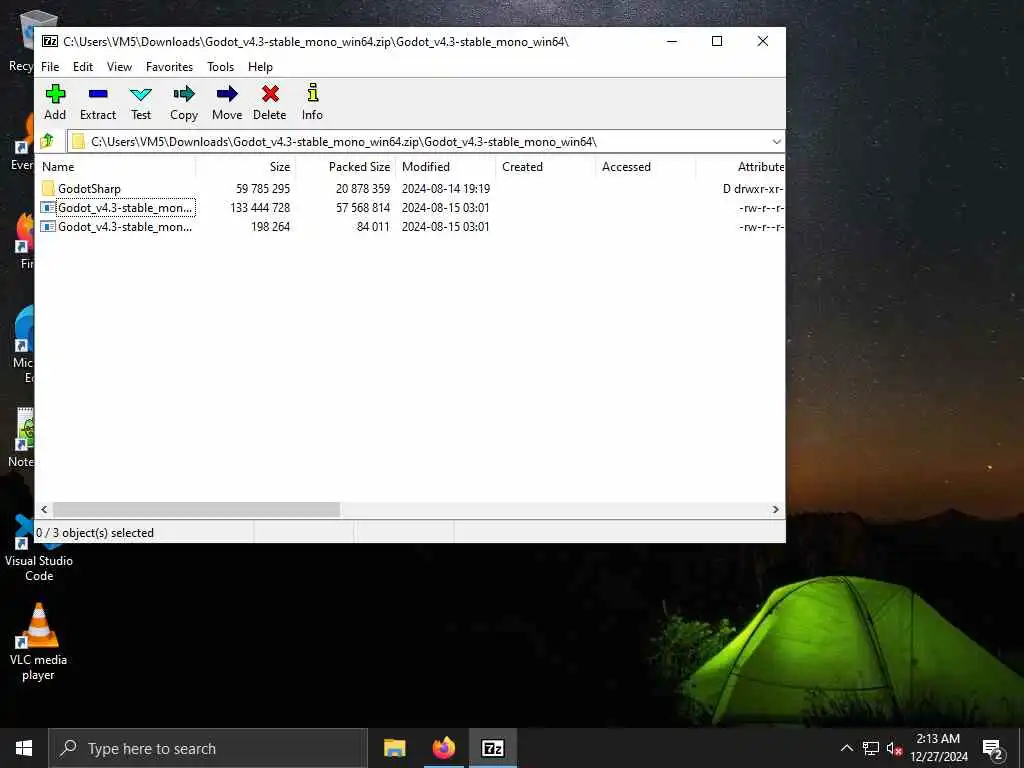Sort by the Name column header
The image size is (1024, 768).
[116, 167]
